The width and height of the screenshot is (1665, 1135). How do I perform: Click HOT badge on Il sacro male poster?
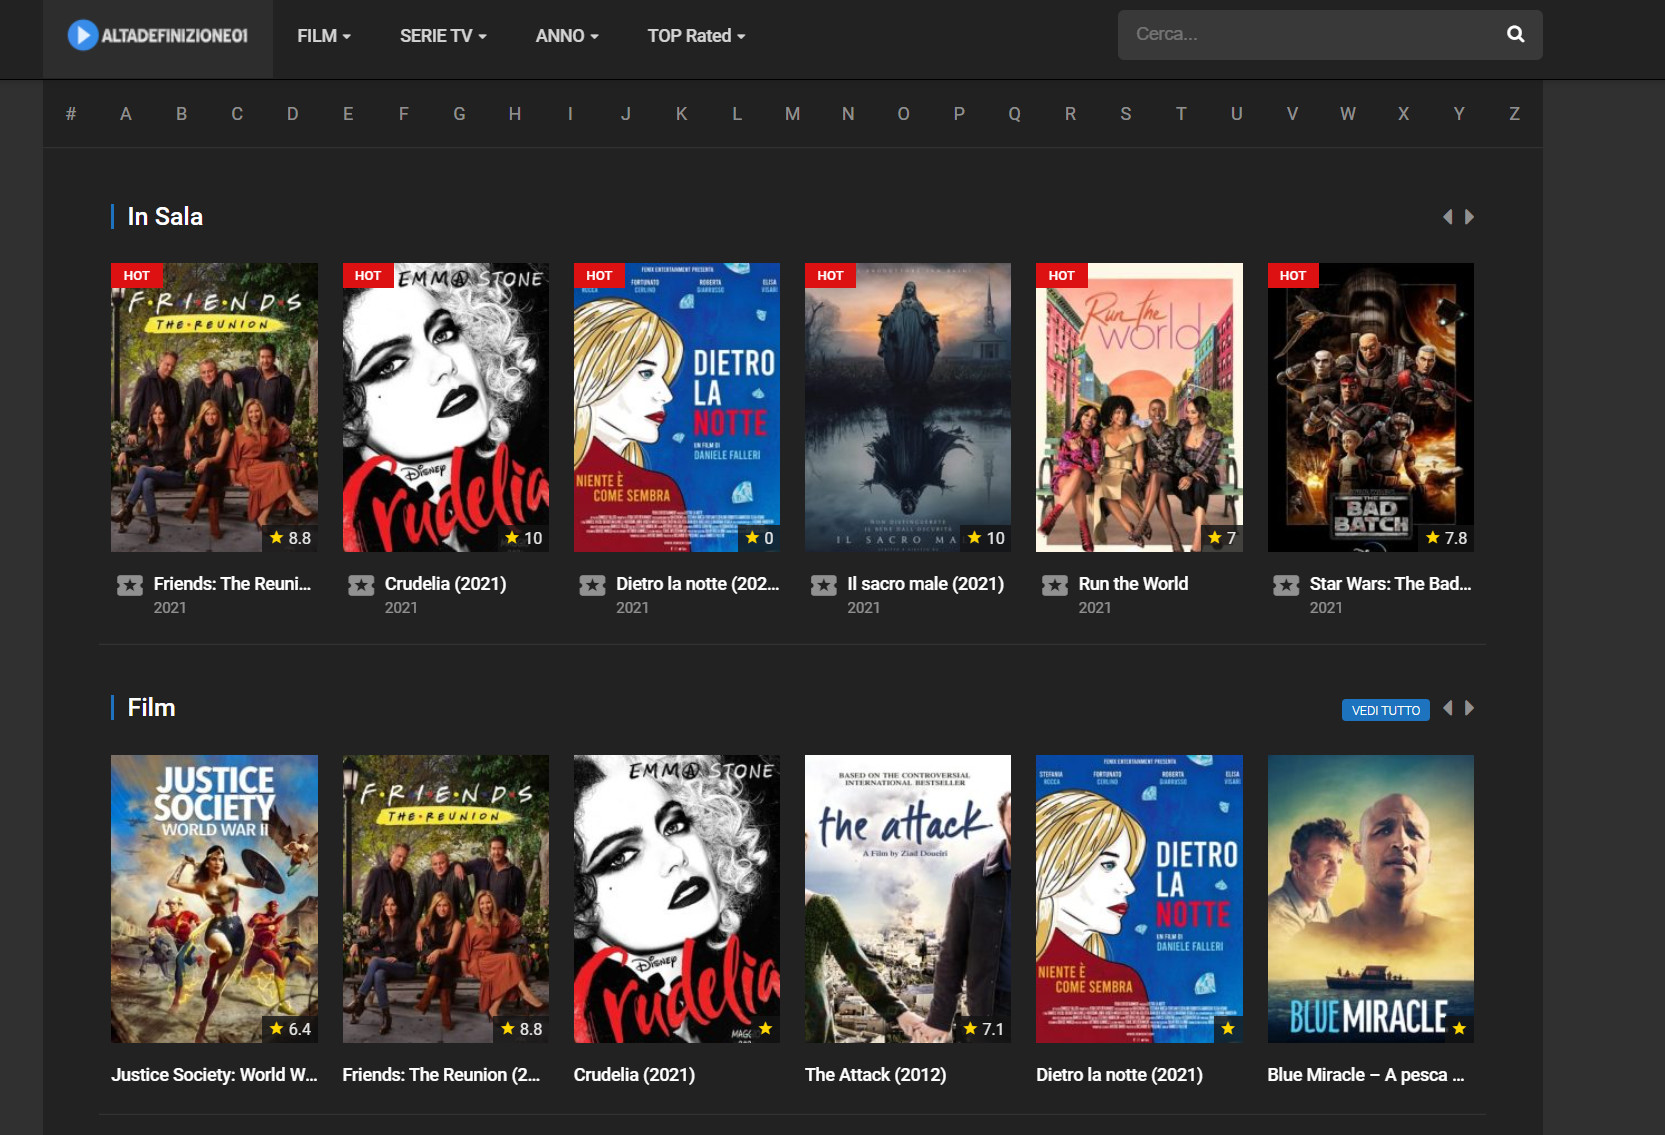point(830,275)
